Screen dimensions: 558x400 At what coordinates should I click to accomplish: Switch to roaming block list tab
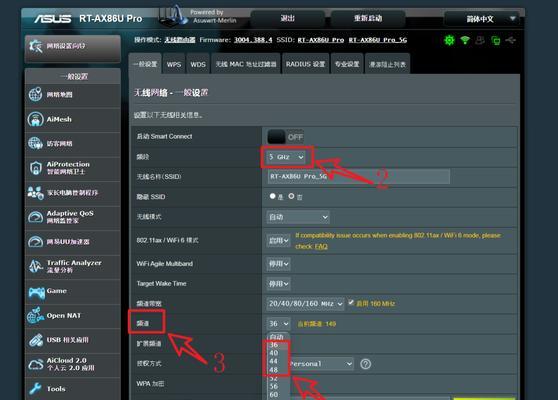pos(387,64)
